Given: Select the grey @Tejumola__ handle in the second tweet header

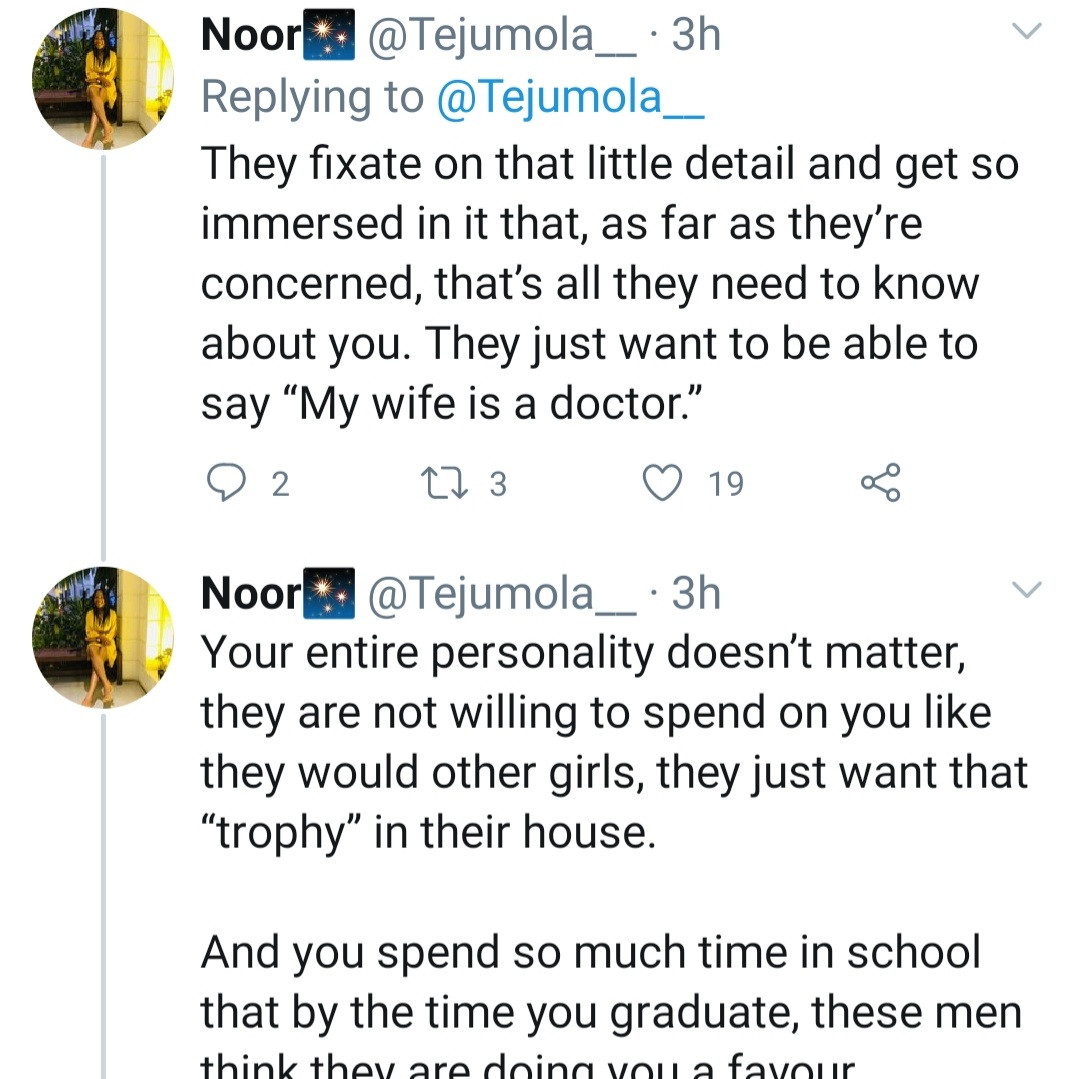Looking at the screenshot, I should (501, 594).
